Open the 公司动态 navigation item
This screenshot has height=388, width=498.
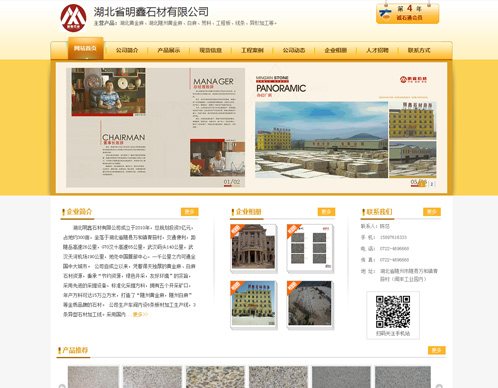(294, 50)
